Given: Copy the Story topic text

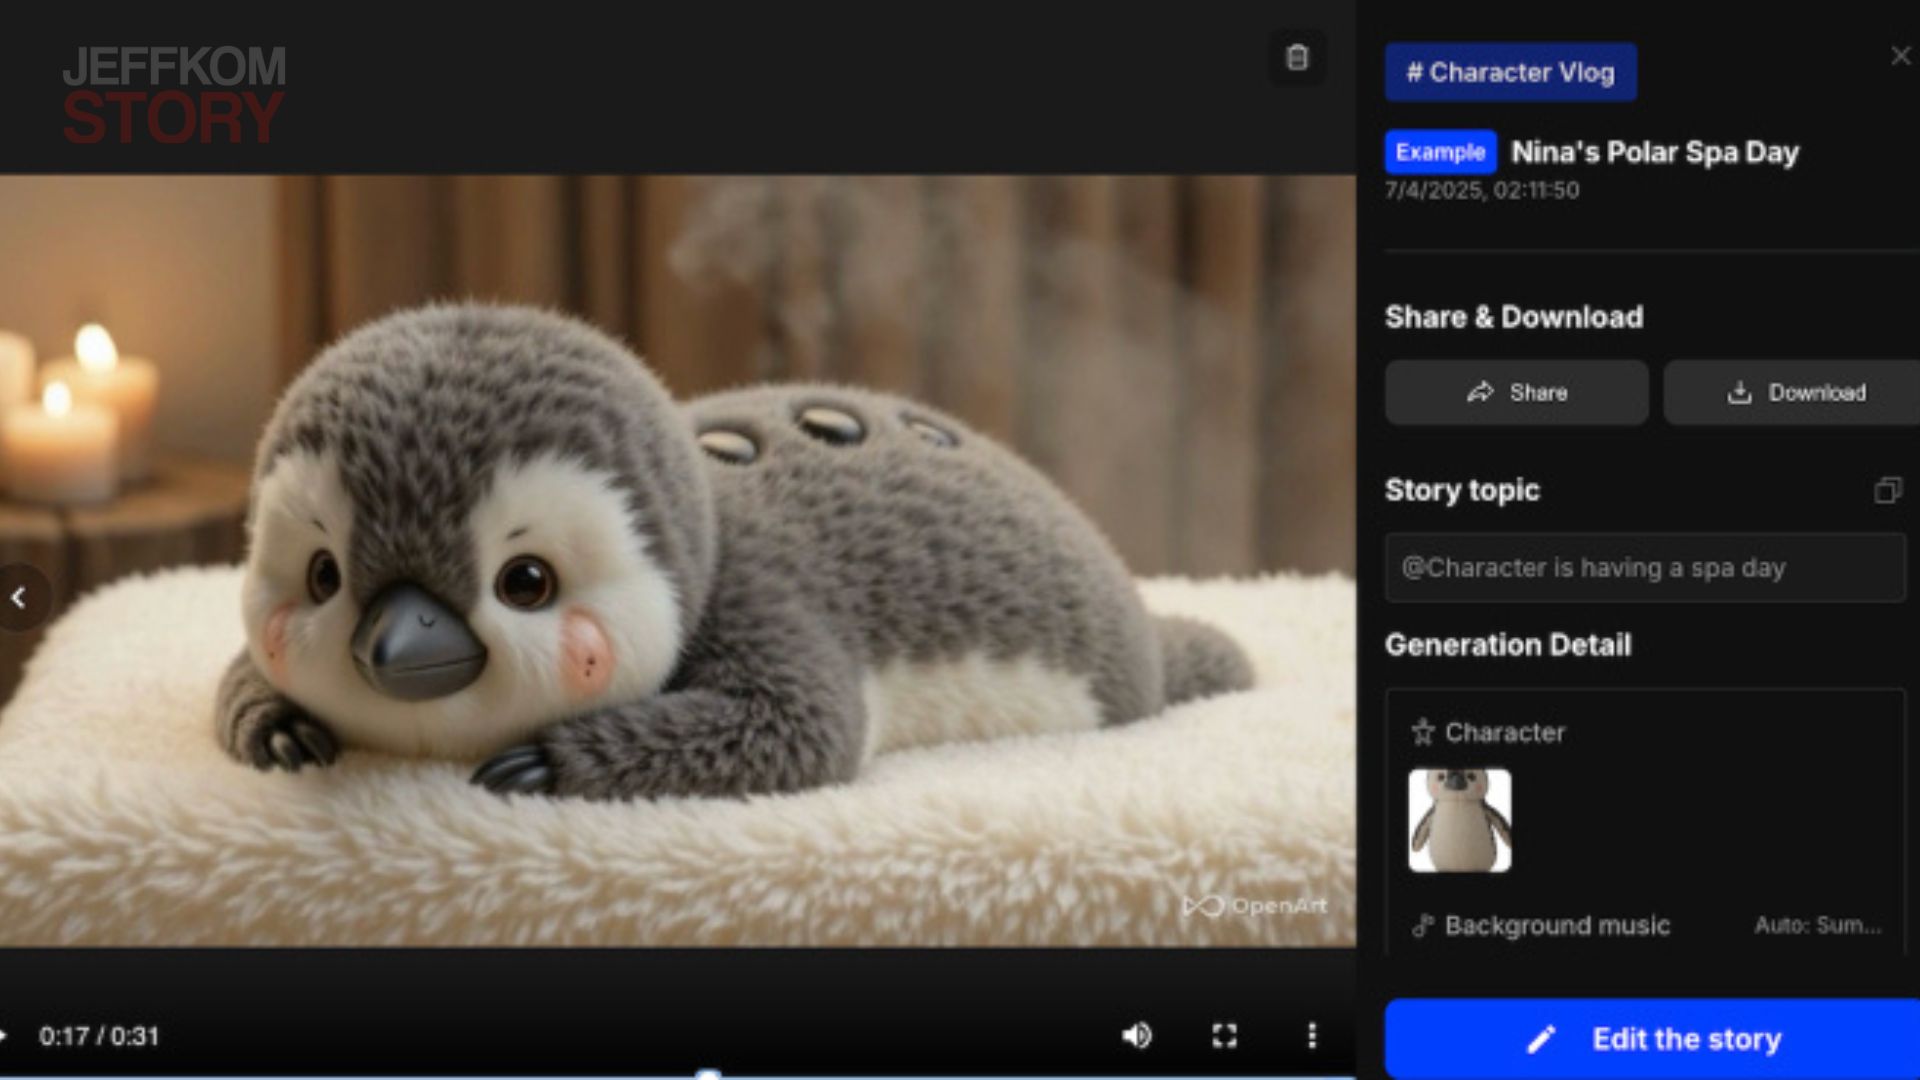Looking at the screenshot, I should click(x=1889, y=490).
